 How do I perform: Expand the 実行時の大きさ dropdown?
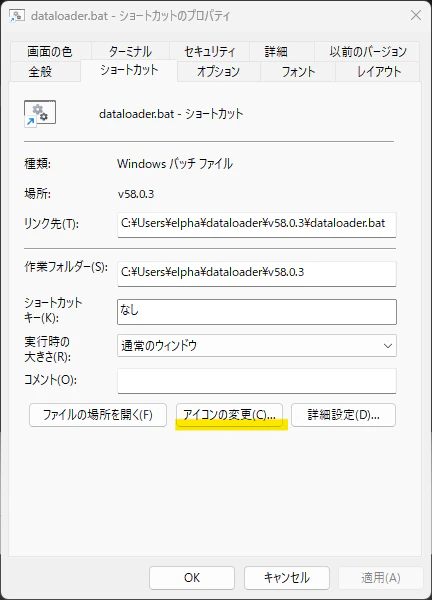[x=257, y=346]
